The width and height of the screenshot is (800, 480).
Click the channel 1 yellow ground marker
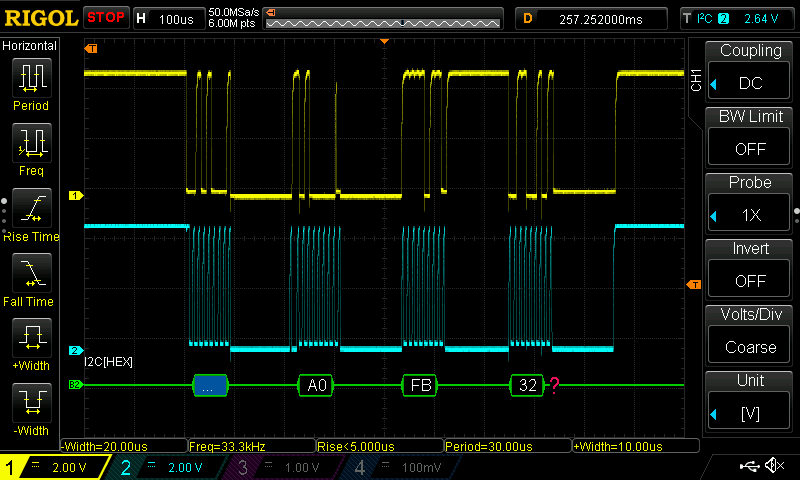click(x=76, y=195)
